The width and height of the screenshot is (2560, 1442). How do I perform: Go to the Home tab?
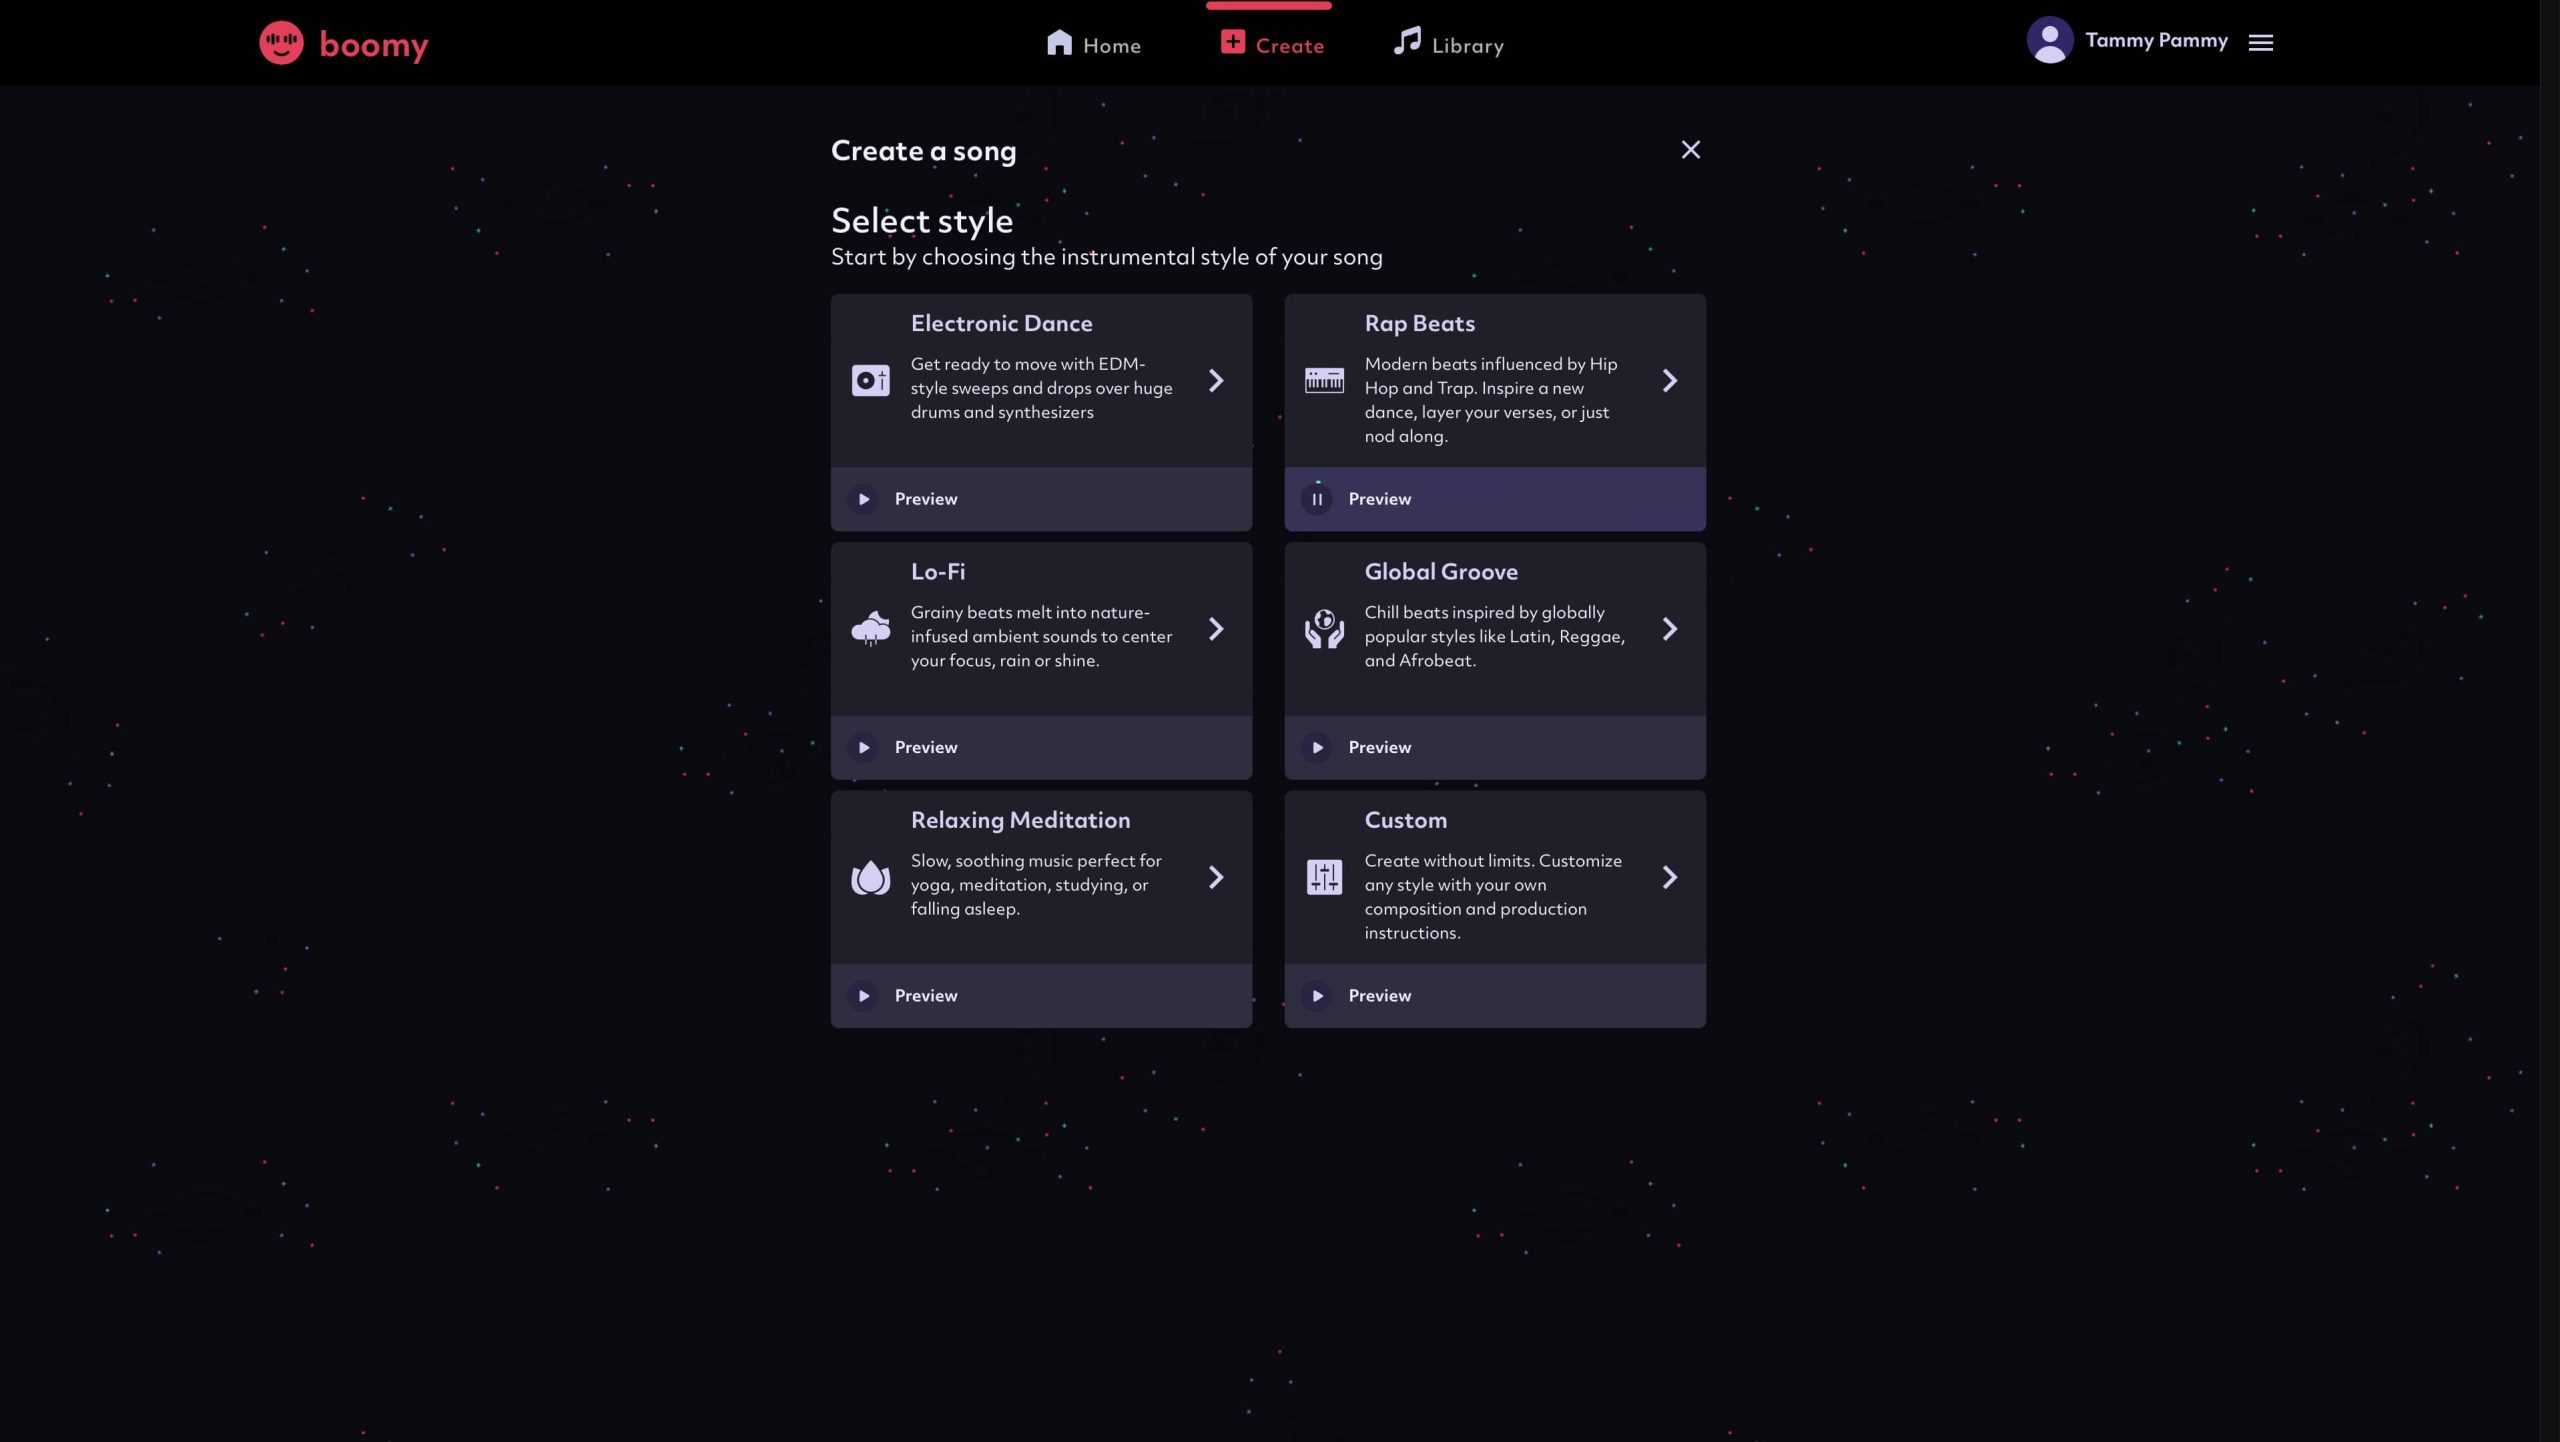pyautogui.click(x=1093, y=44)
